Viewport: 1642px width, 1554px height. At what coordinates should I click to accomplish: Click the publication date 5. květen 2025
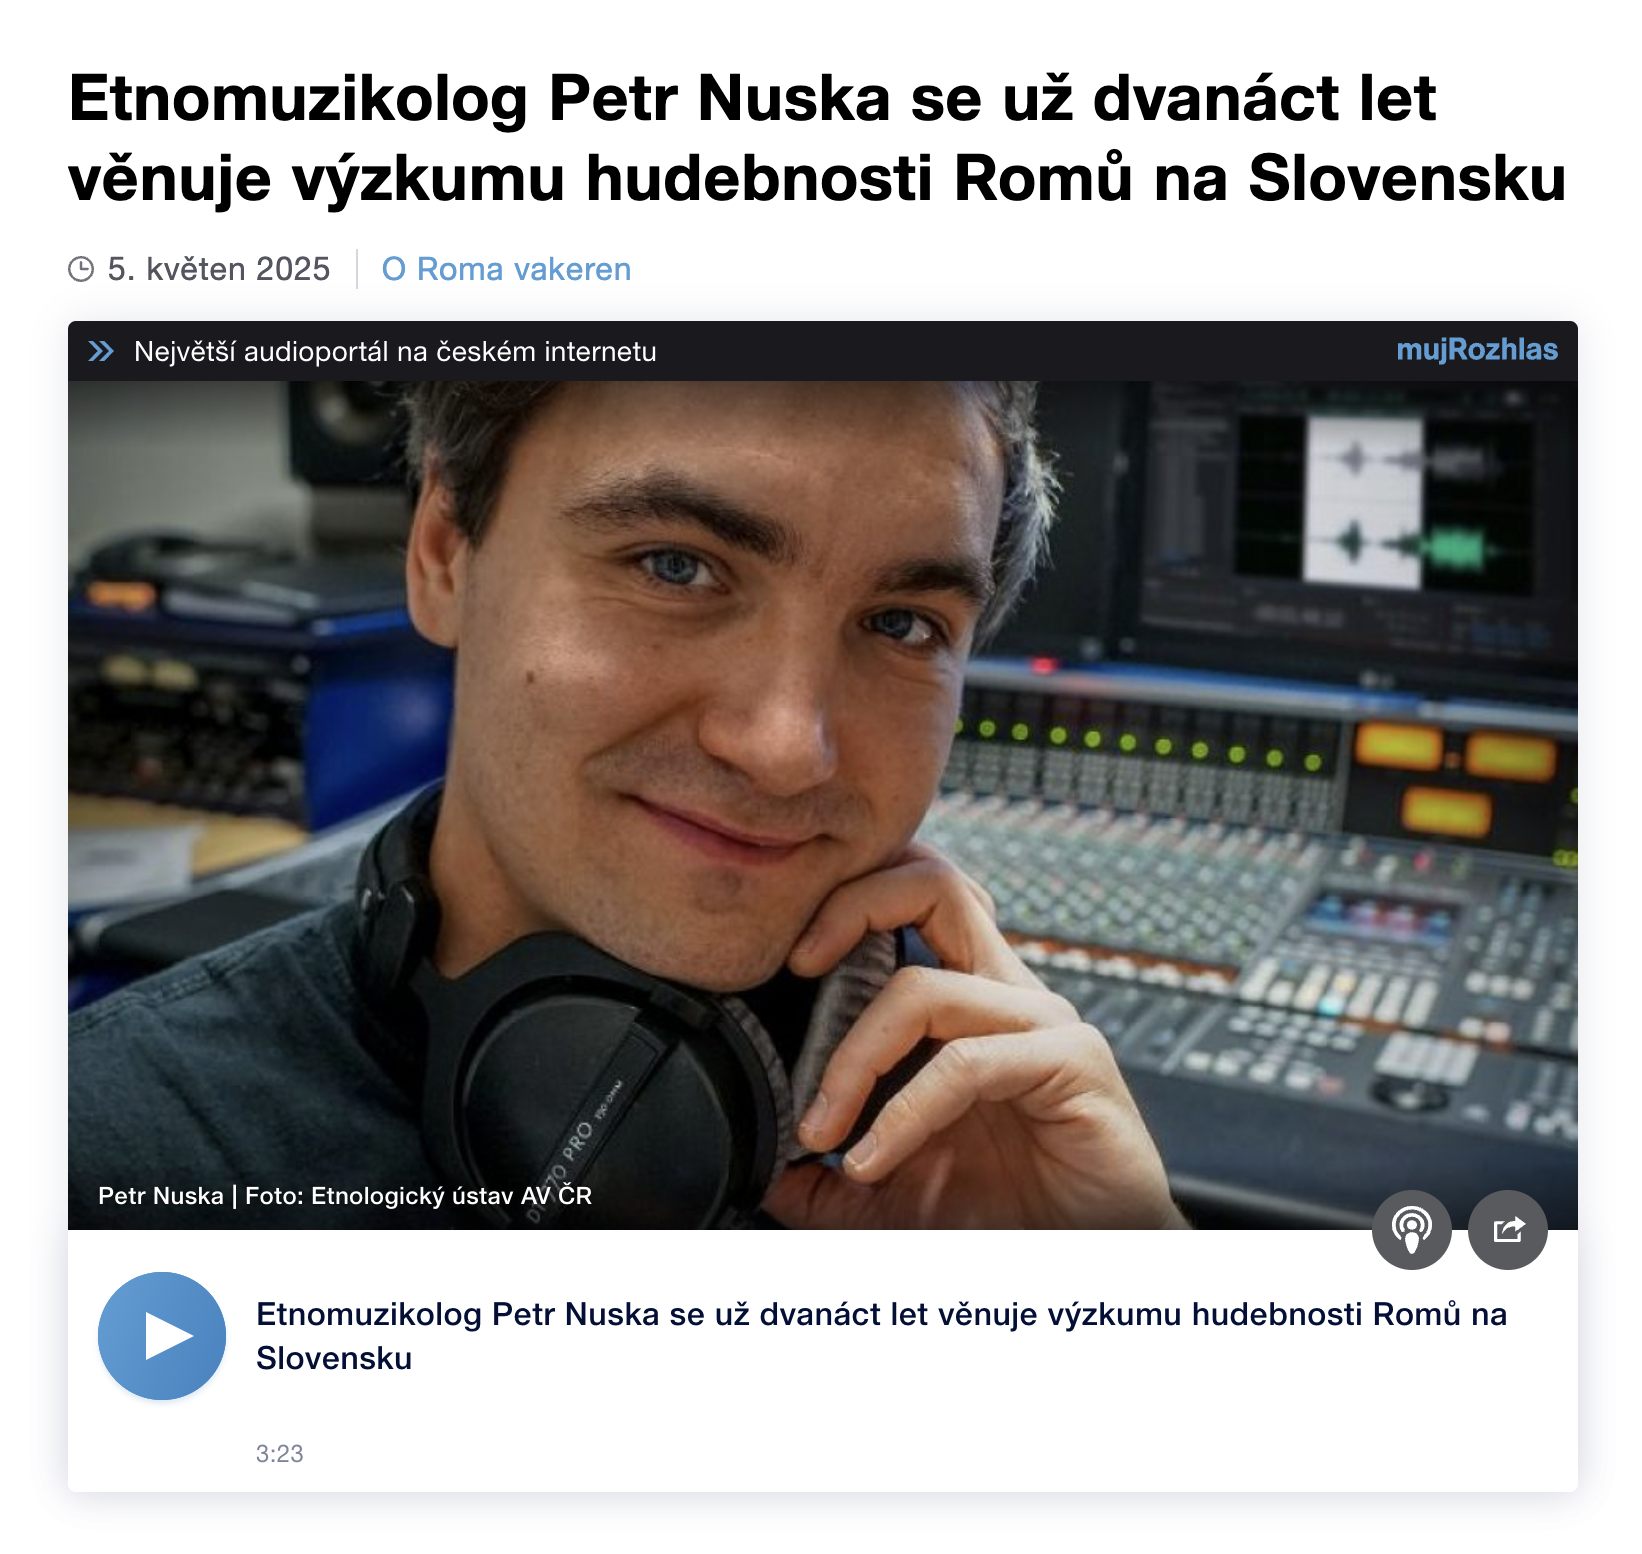pyautogui.click(x=219, y=269)
